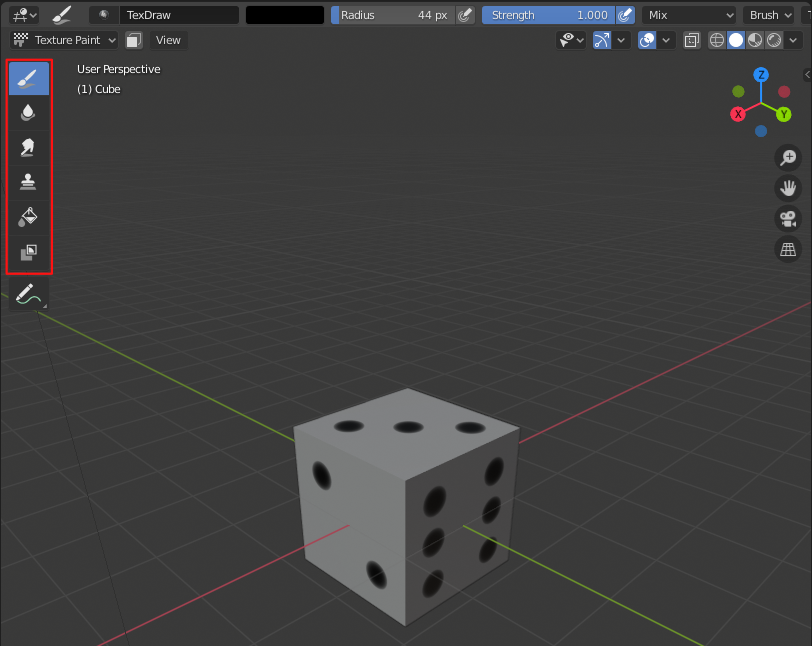Open the Texture Paint mode dropdown
The image size is (812, 646).
[x=65, y=40]
